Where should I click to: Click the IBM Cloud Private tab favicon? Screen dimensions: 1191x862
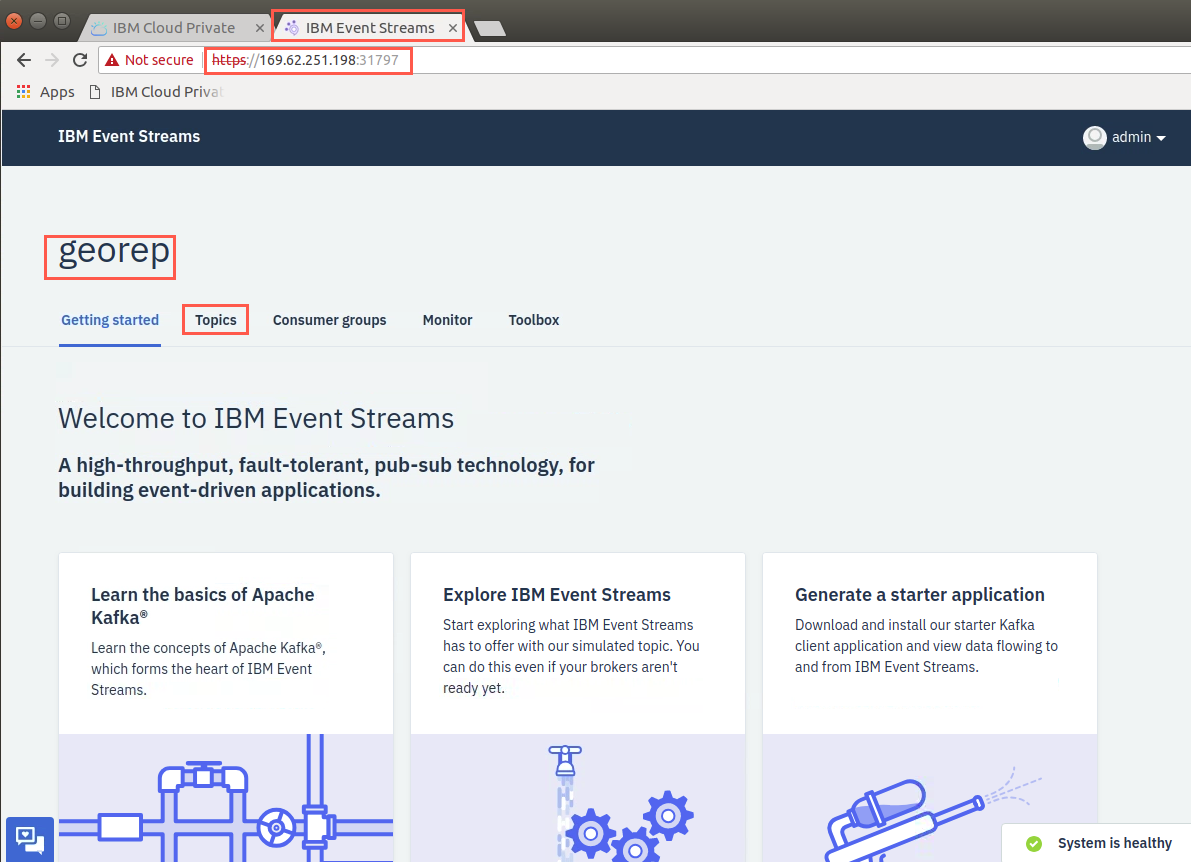click(x=99, y=28)
